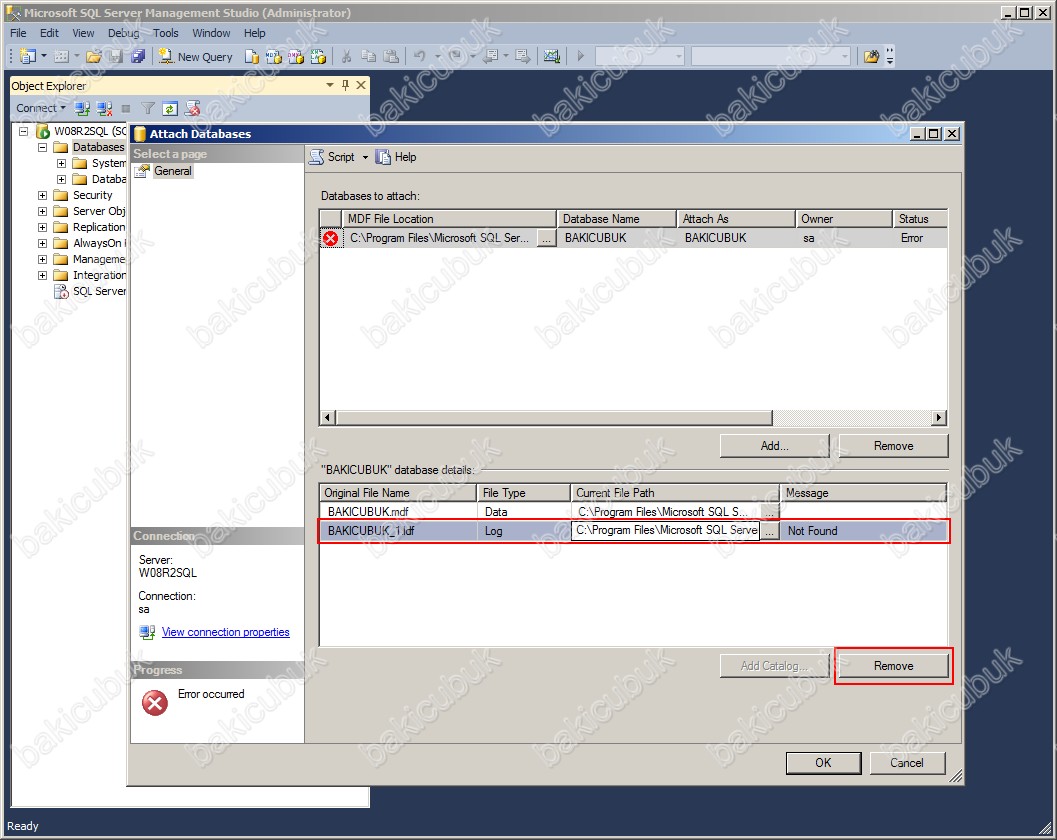Screen dimensions: 1057x840
Task: Click the red error icon in the MDF row
Action: pos(330,238)
